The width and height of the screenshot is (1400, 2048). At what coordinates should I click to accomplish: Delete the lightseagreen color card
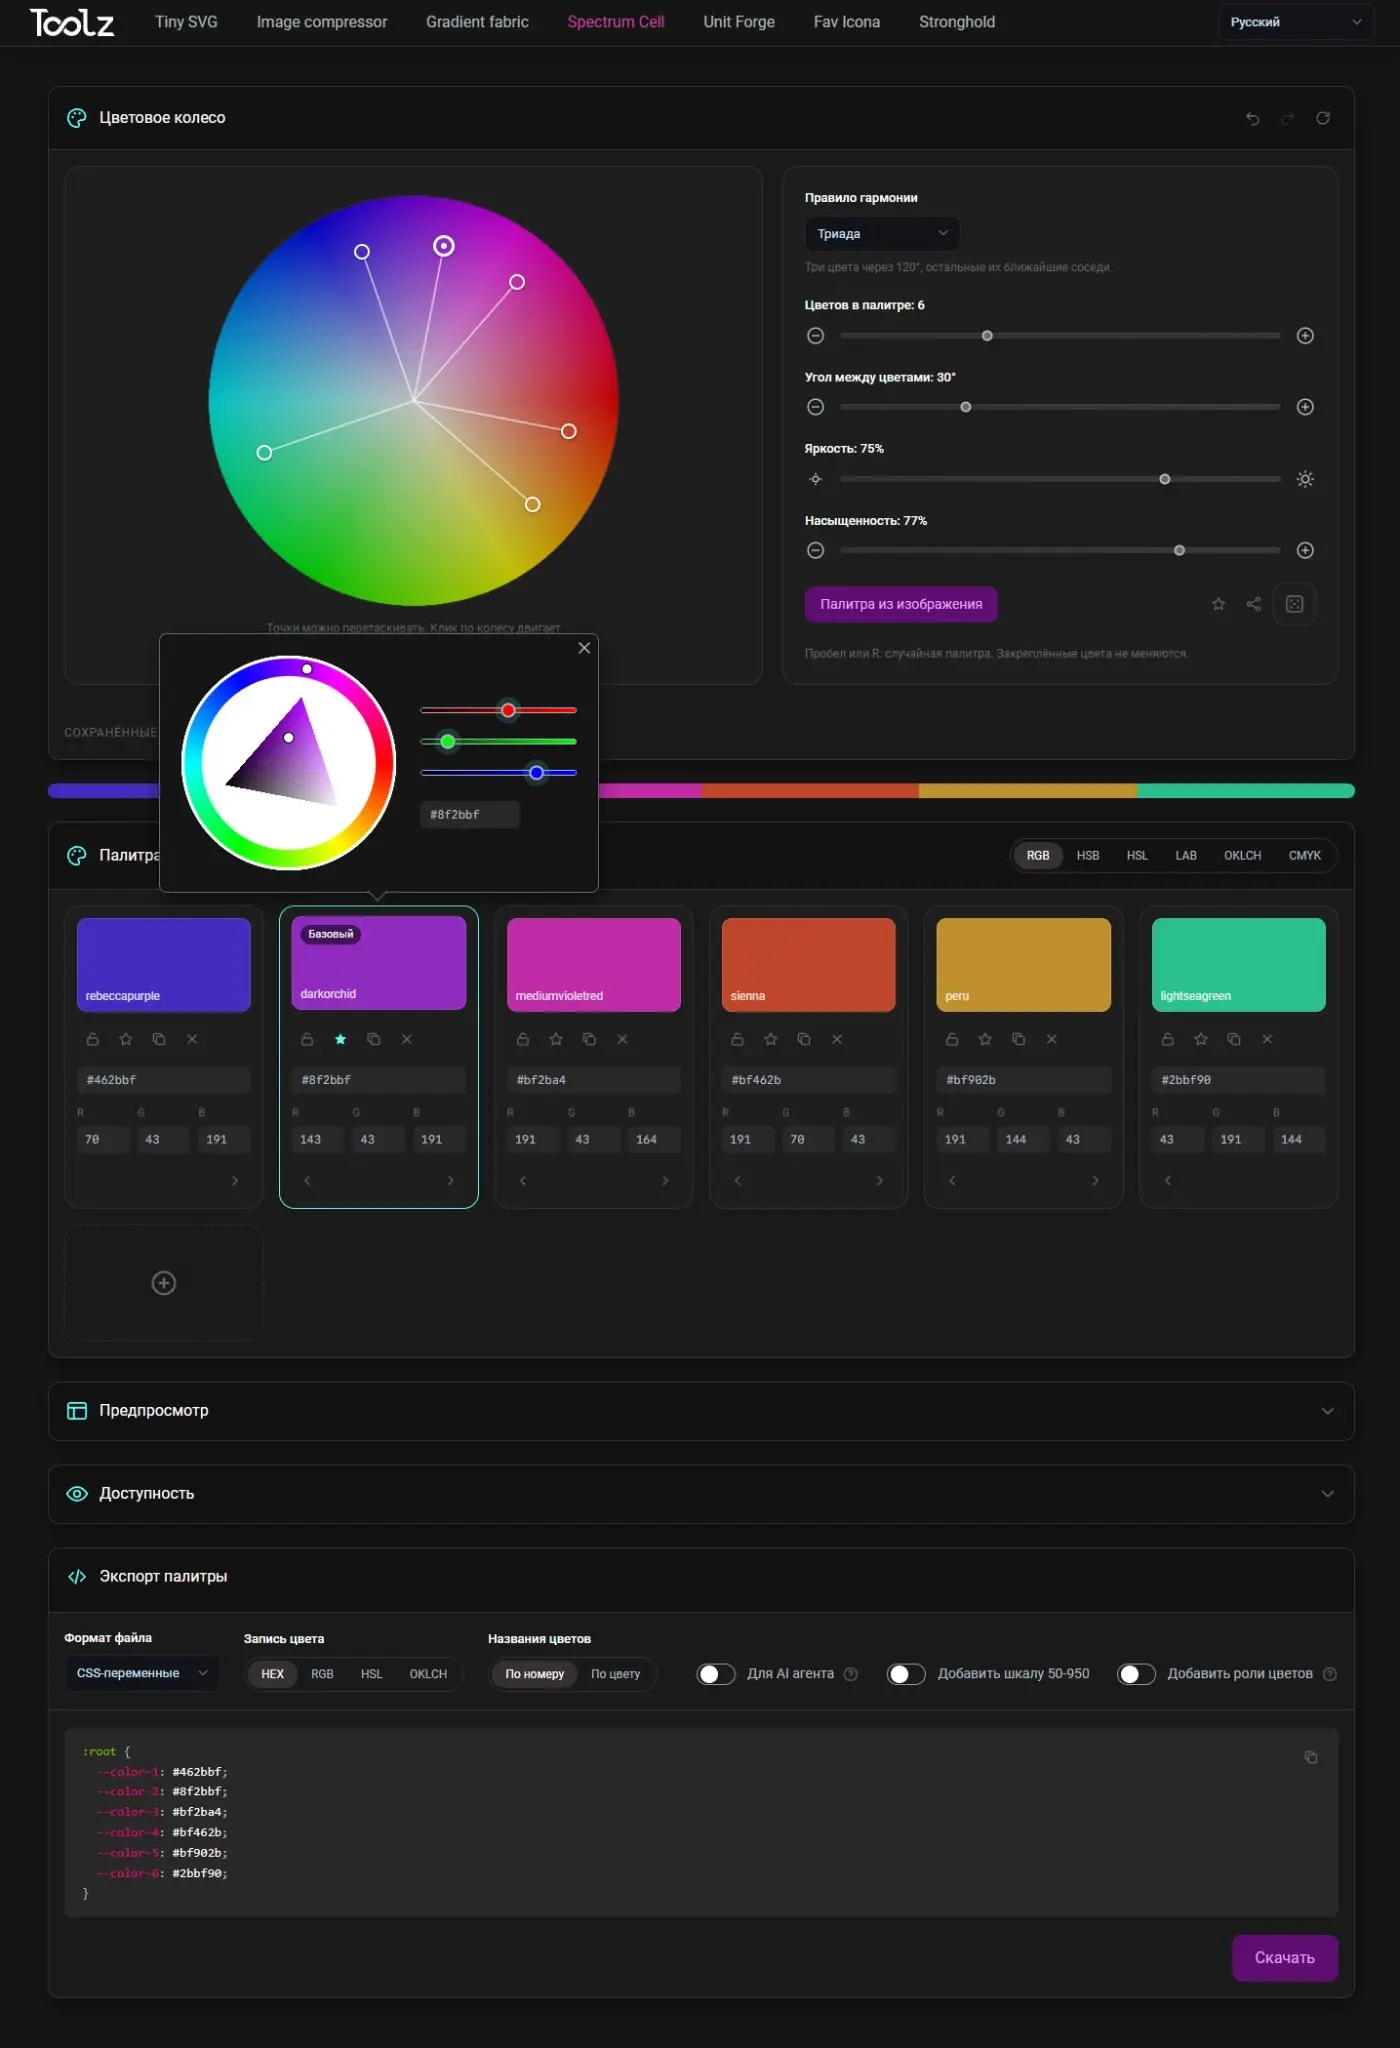(x=1267, y=1039)
